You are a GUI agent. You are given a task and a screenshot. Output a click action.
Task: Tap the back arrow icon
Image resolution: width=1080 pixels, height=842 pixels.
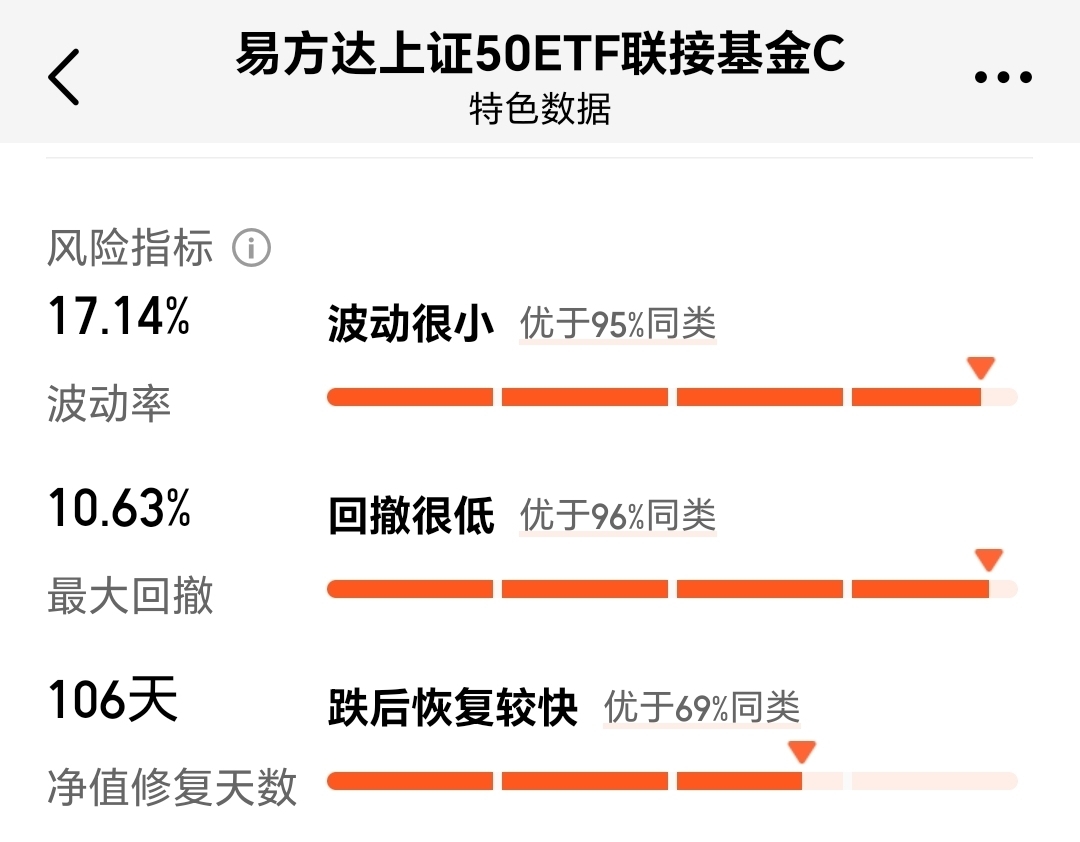click(x=64, y=77)
